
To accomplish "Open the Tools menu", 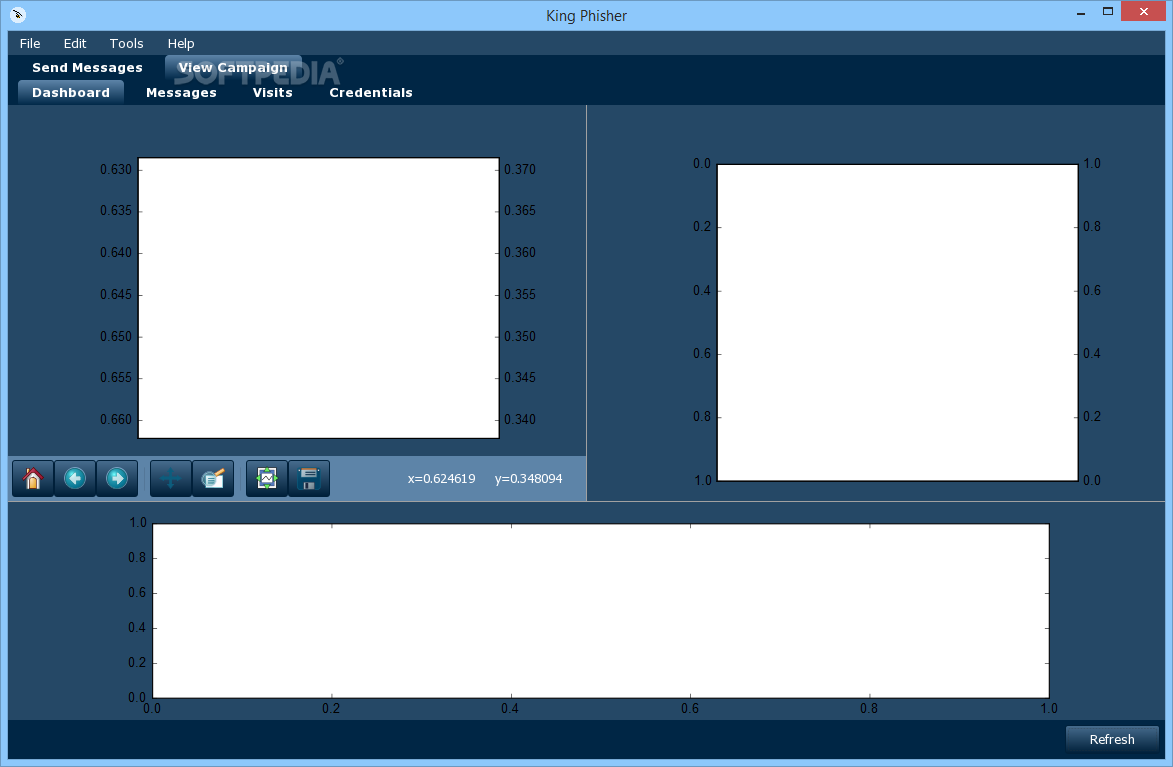I will point(126,43).
